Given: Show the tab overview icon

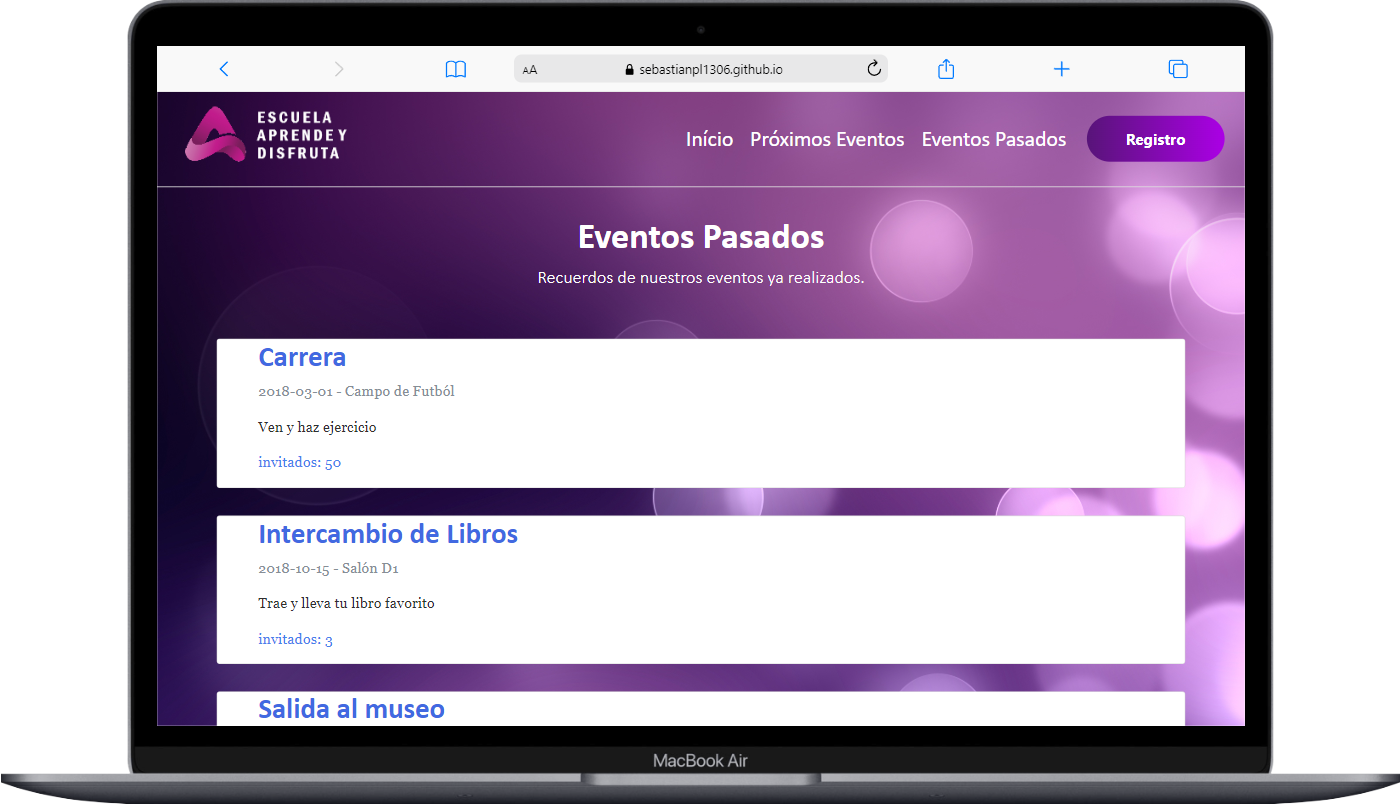Looking at the screenshot, I should coord(1178,69).
